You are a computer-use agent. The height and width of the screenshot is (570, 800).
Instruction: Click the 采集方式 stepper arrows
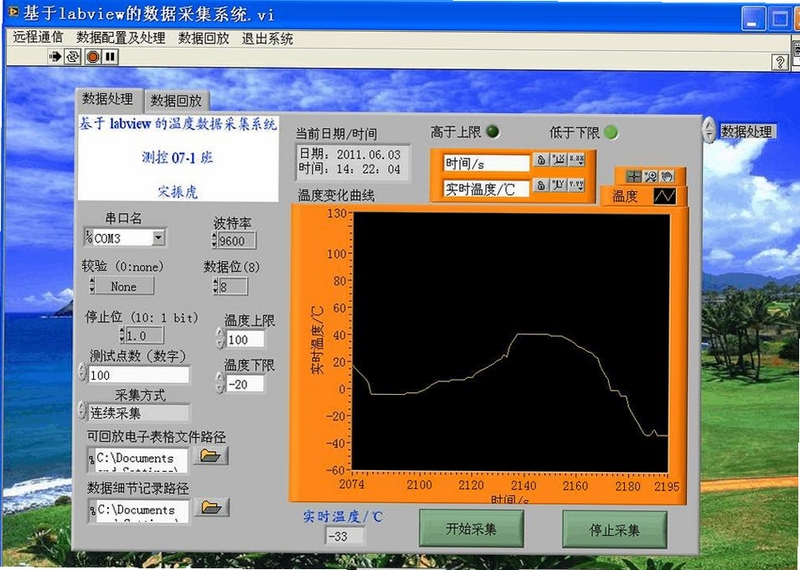(x=82, y=410)
